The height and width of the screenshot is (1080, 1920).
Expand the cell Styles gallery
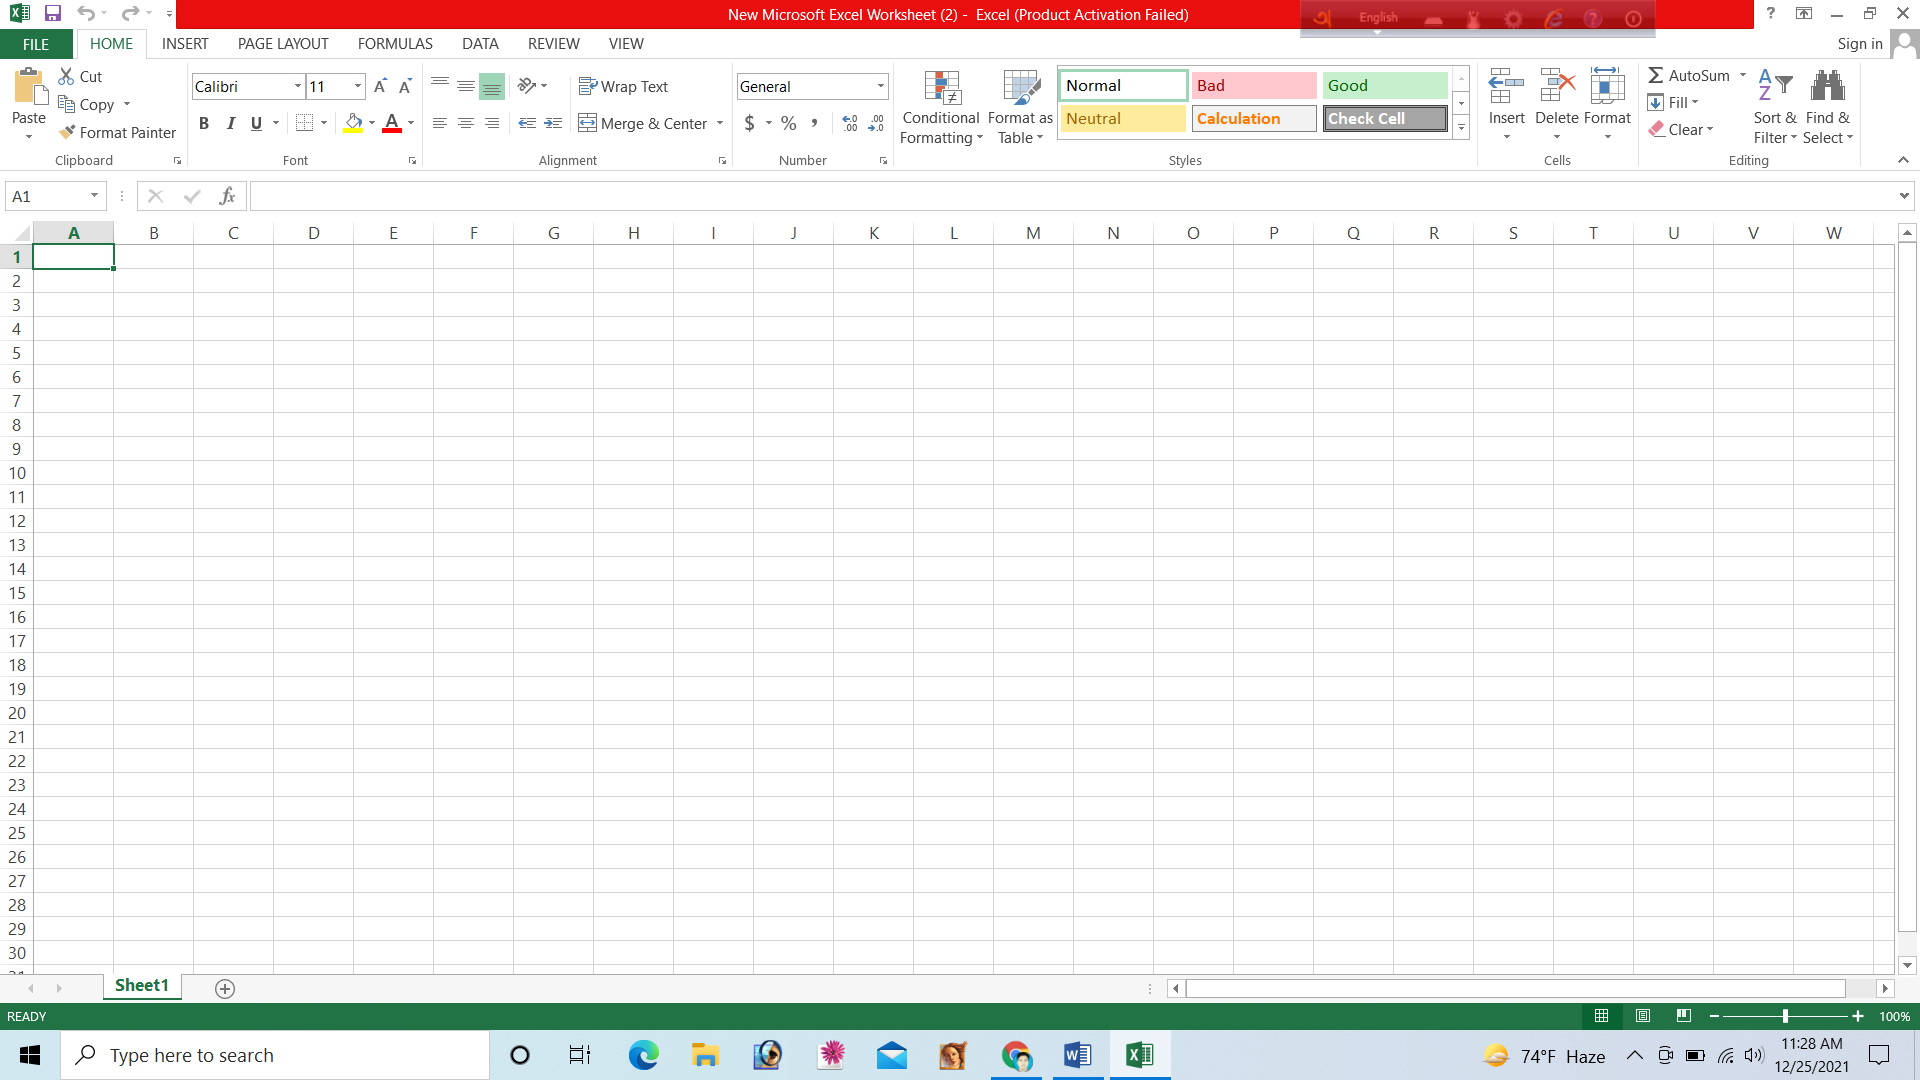click(x=1461, y=127)
